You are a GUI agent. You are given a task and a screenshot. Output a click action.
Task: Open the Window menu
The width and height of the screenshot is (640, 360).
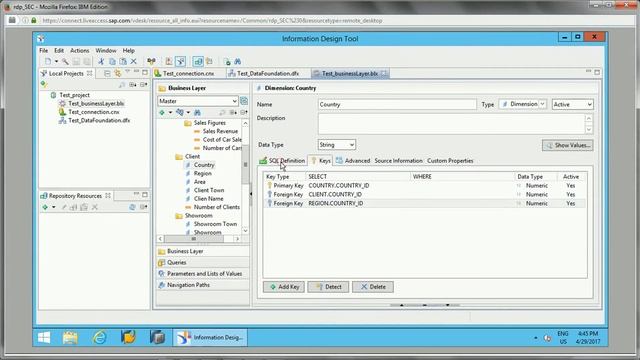pos(106,51)
